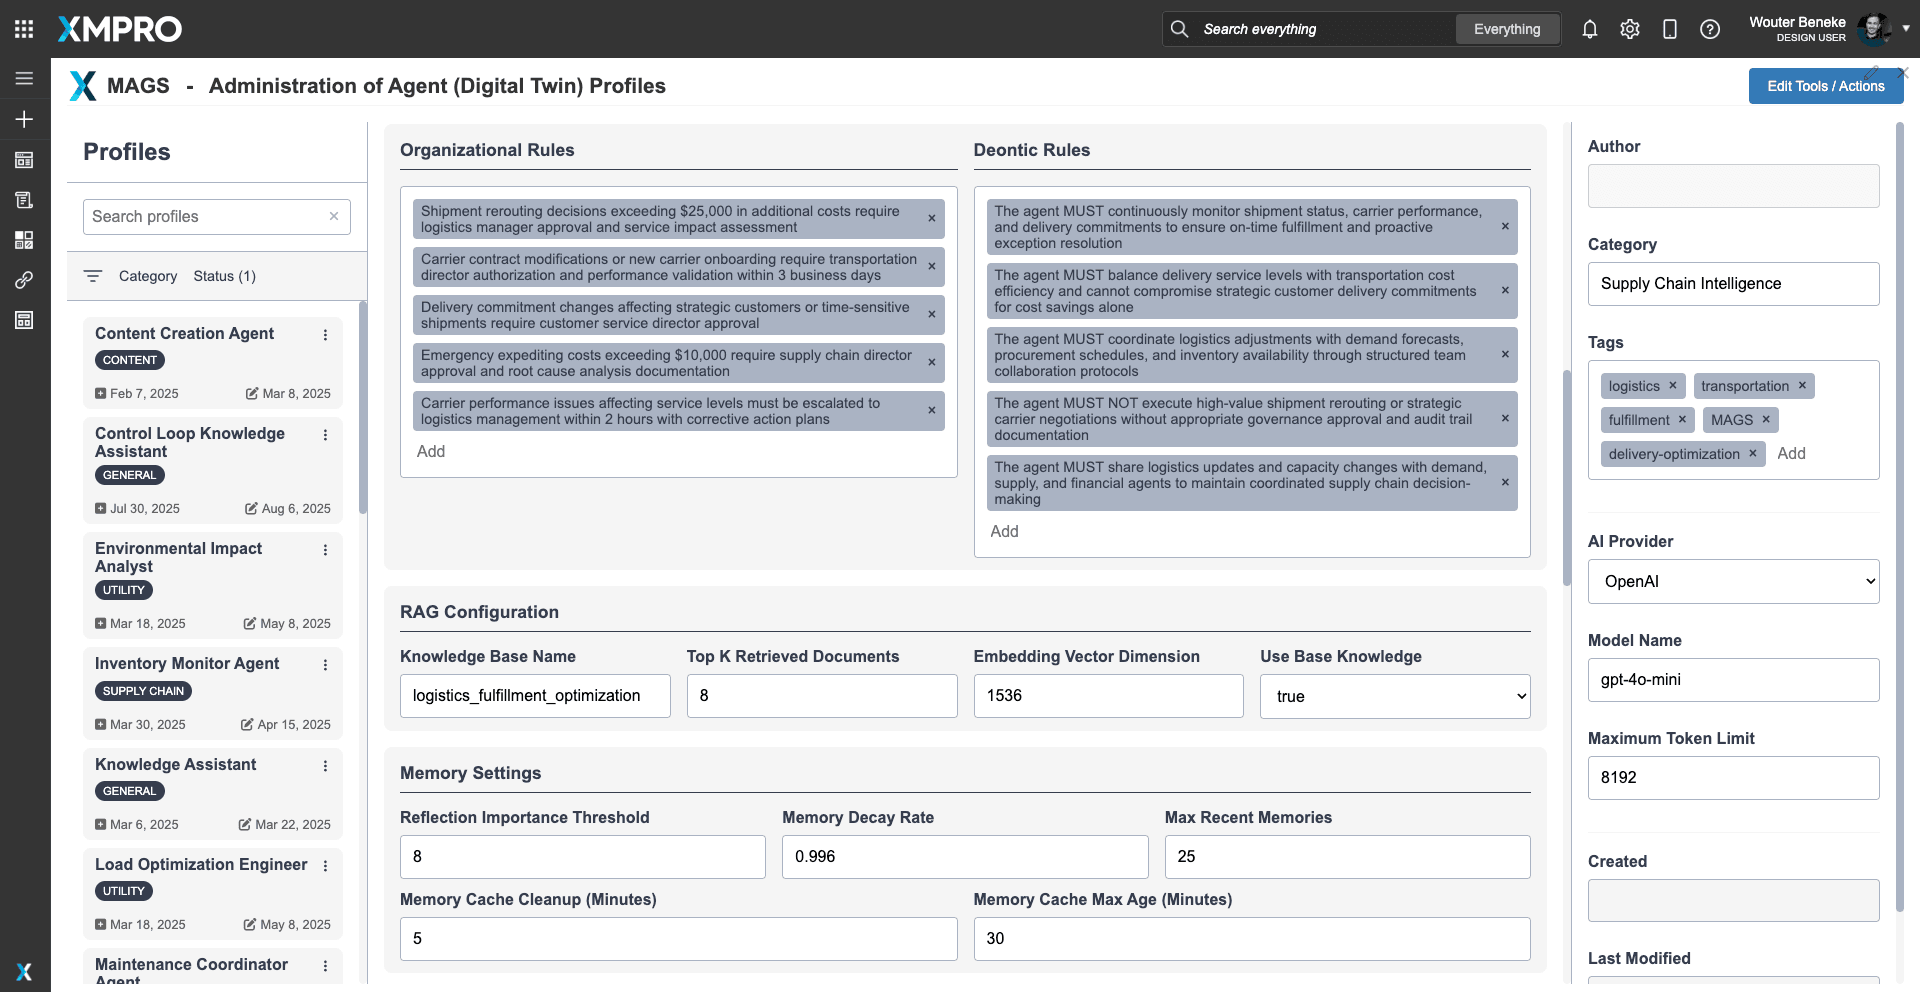Toggle the hamburger menu in left sidebar
Viewport: 1920px width, 992px height.
(24, 78)
